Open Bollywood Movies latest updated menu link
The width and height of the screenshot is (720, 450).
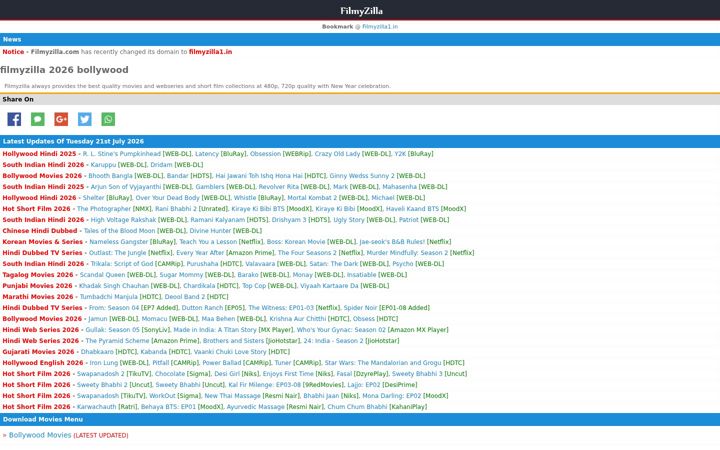pos(40,435)
